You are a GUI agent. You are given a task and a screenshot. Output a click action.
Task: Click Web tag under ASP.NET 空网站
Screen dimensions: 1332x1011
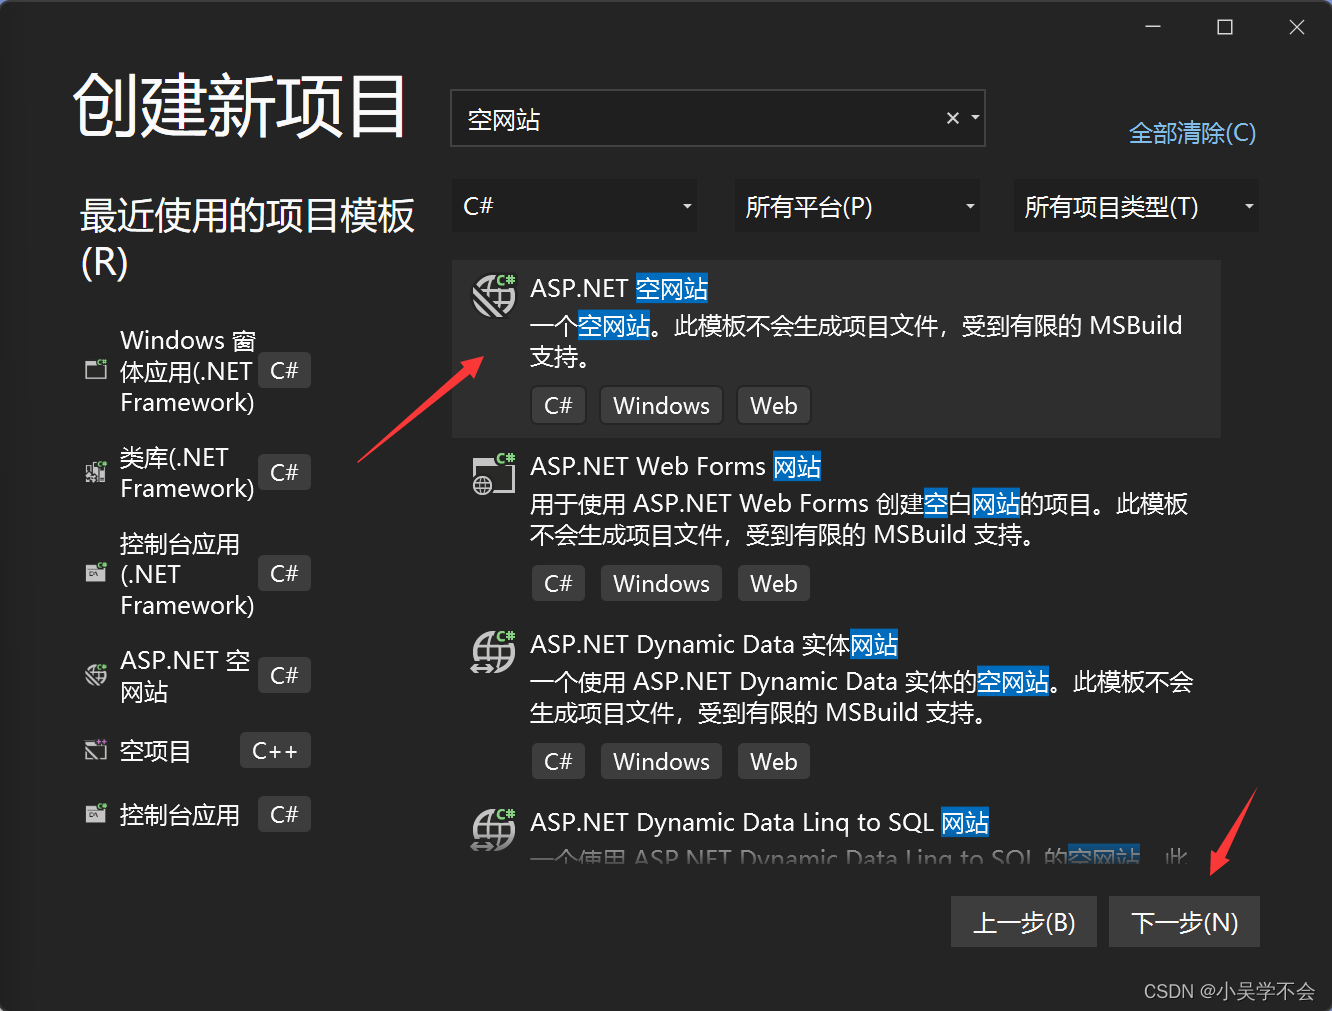coord(773,405)
